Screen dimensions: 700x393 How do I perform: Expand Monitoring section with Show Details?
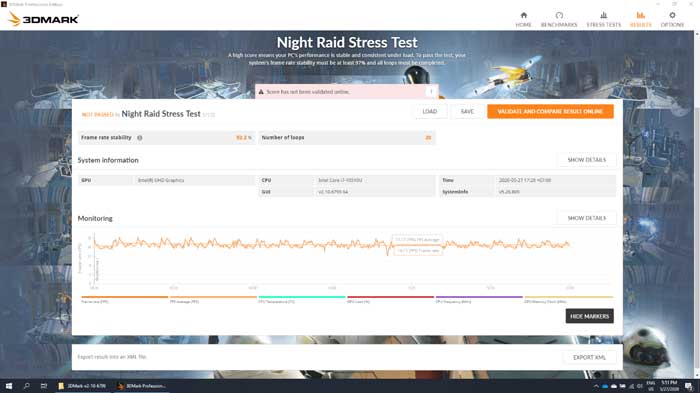587,218
